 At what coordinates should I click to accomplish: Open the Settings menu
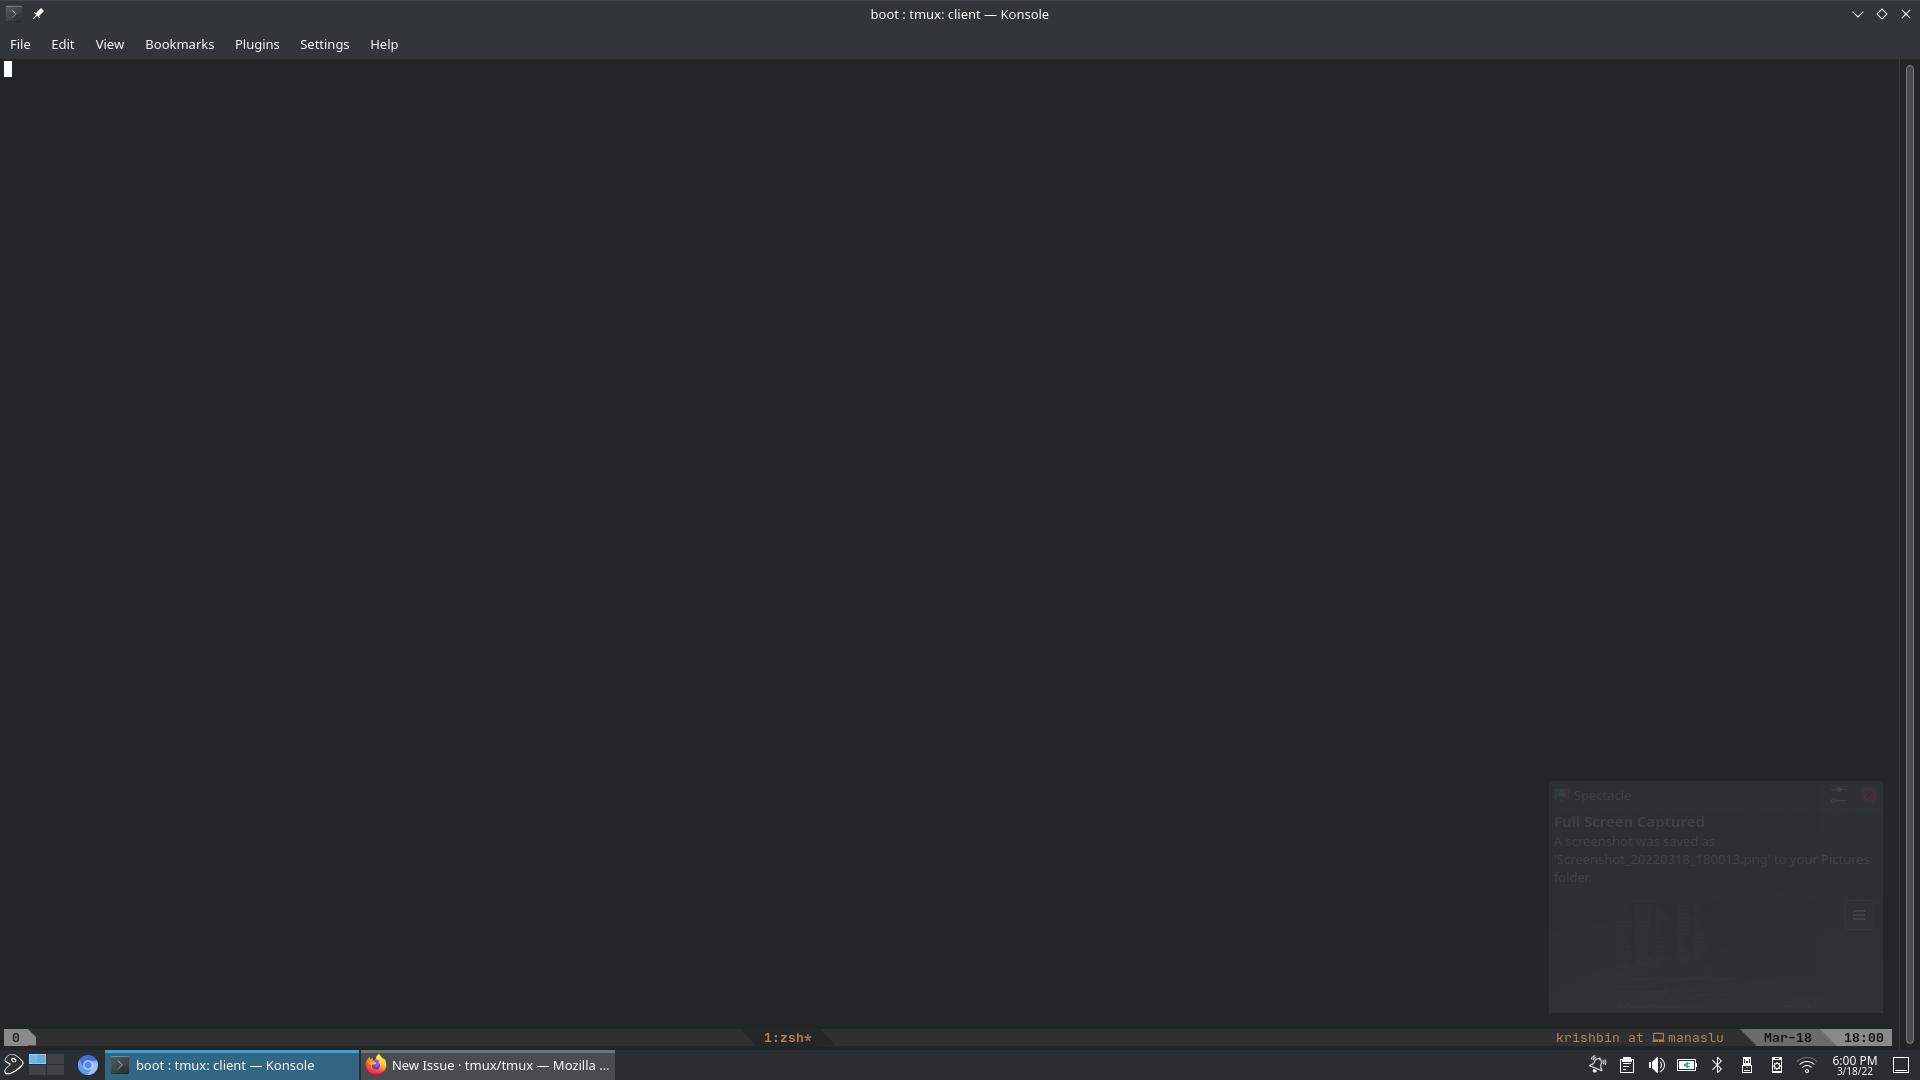point(324,44)
